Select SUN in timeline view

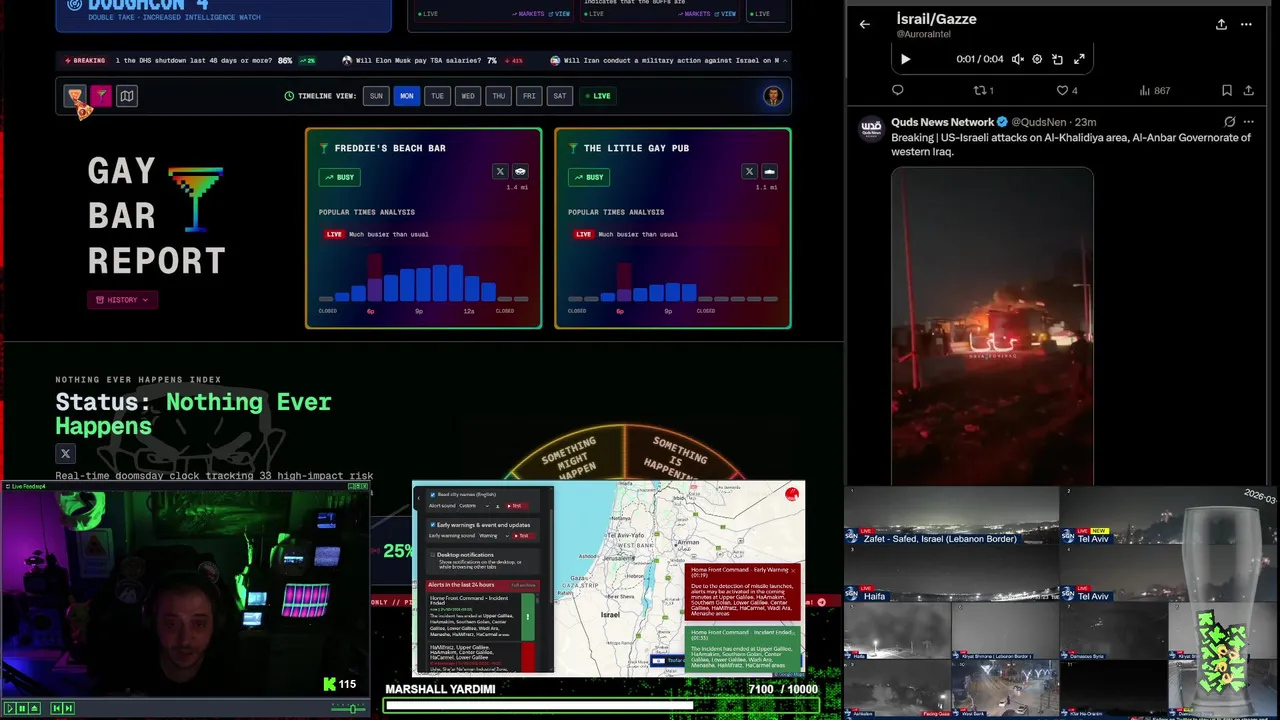(376, 96)
